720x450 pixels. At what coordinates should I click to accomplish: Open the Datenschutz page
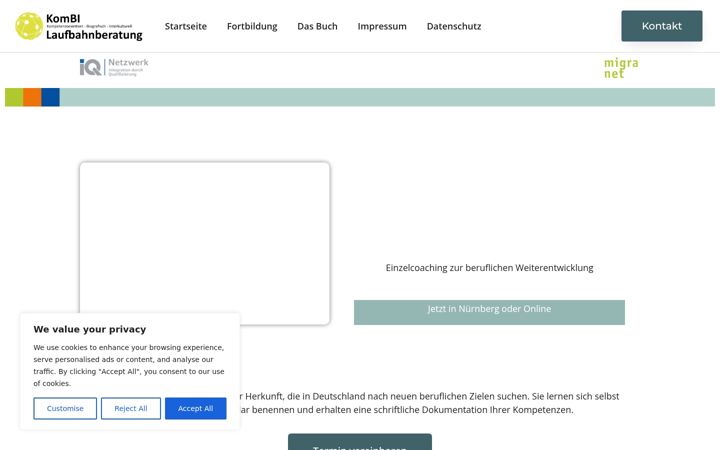[454, 26]
